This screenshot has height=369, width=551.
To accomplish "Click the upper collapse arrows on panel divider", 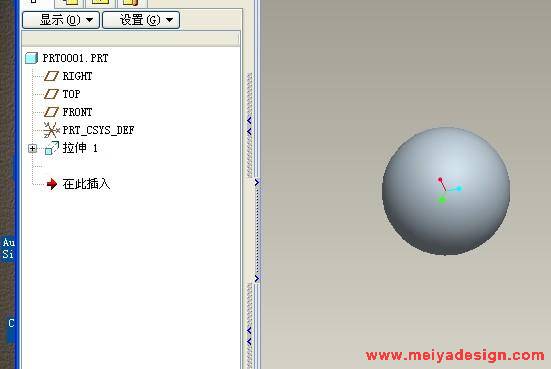I will click(249, 126).
